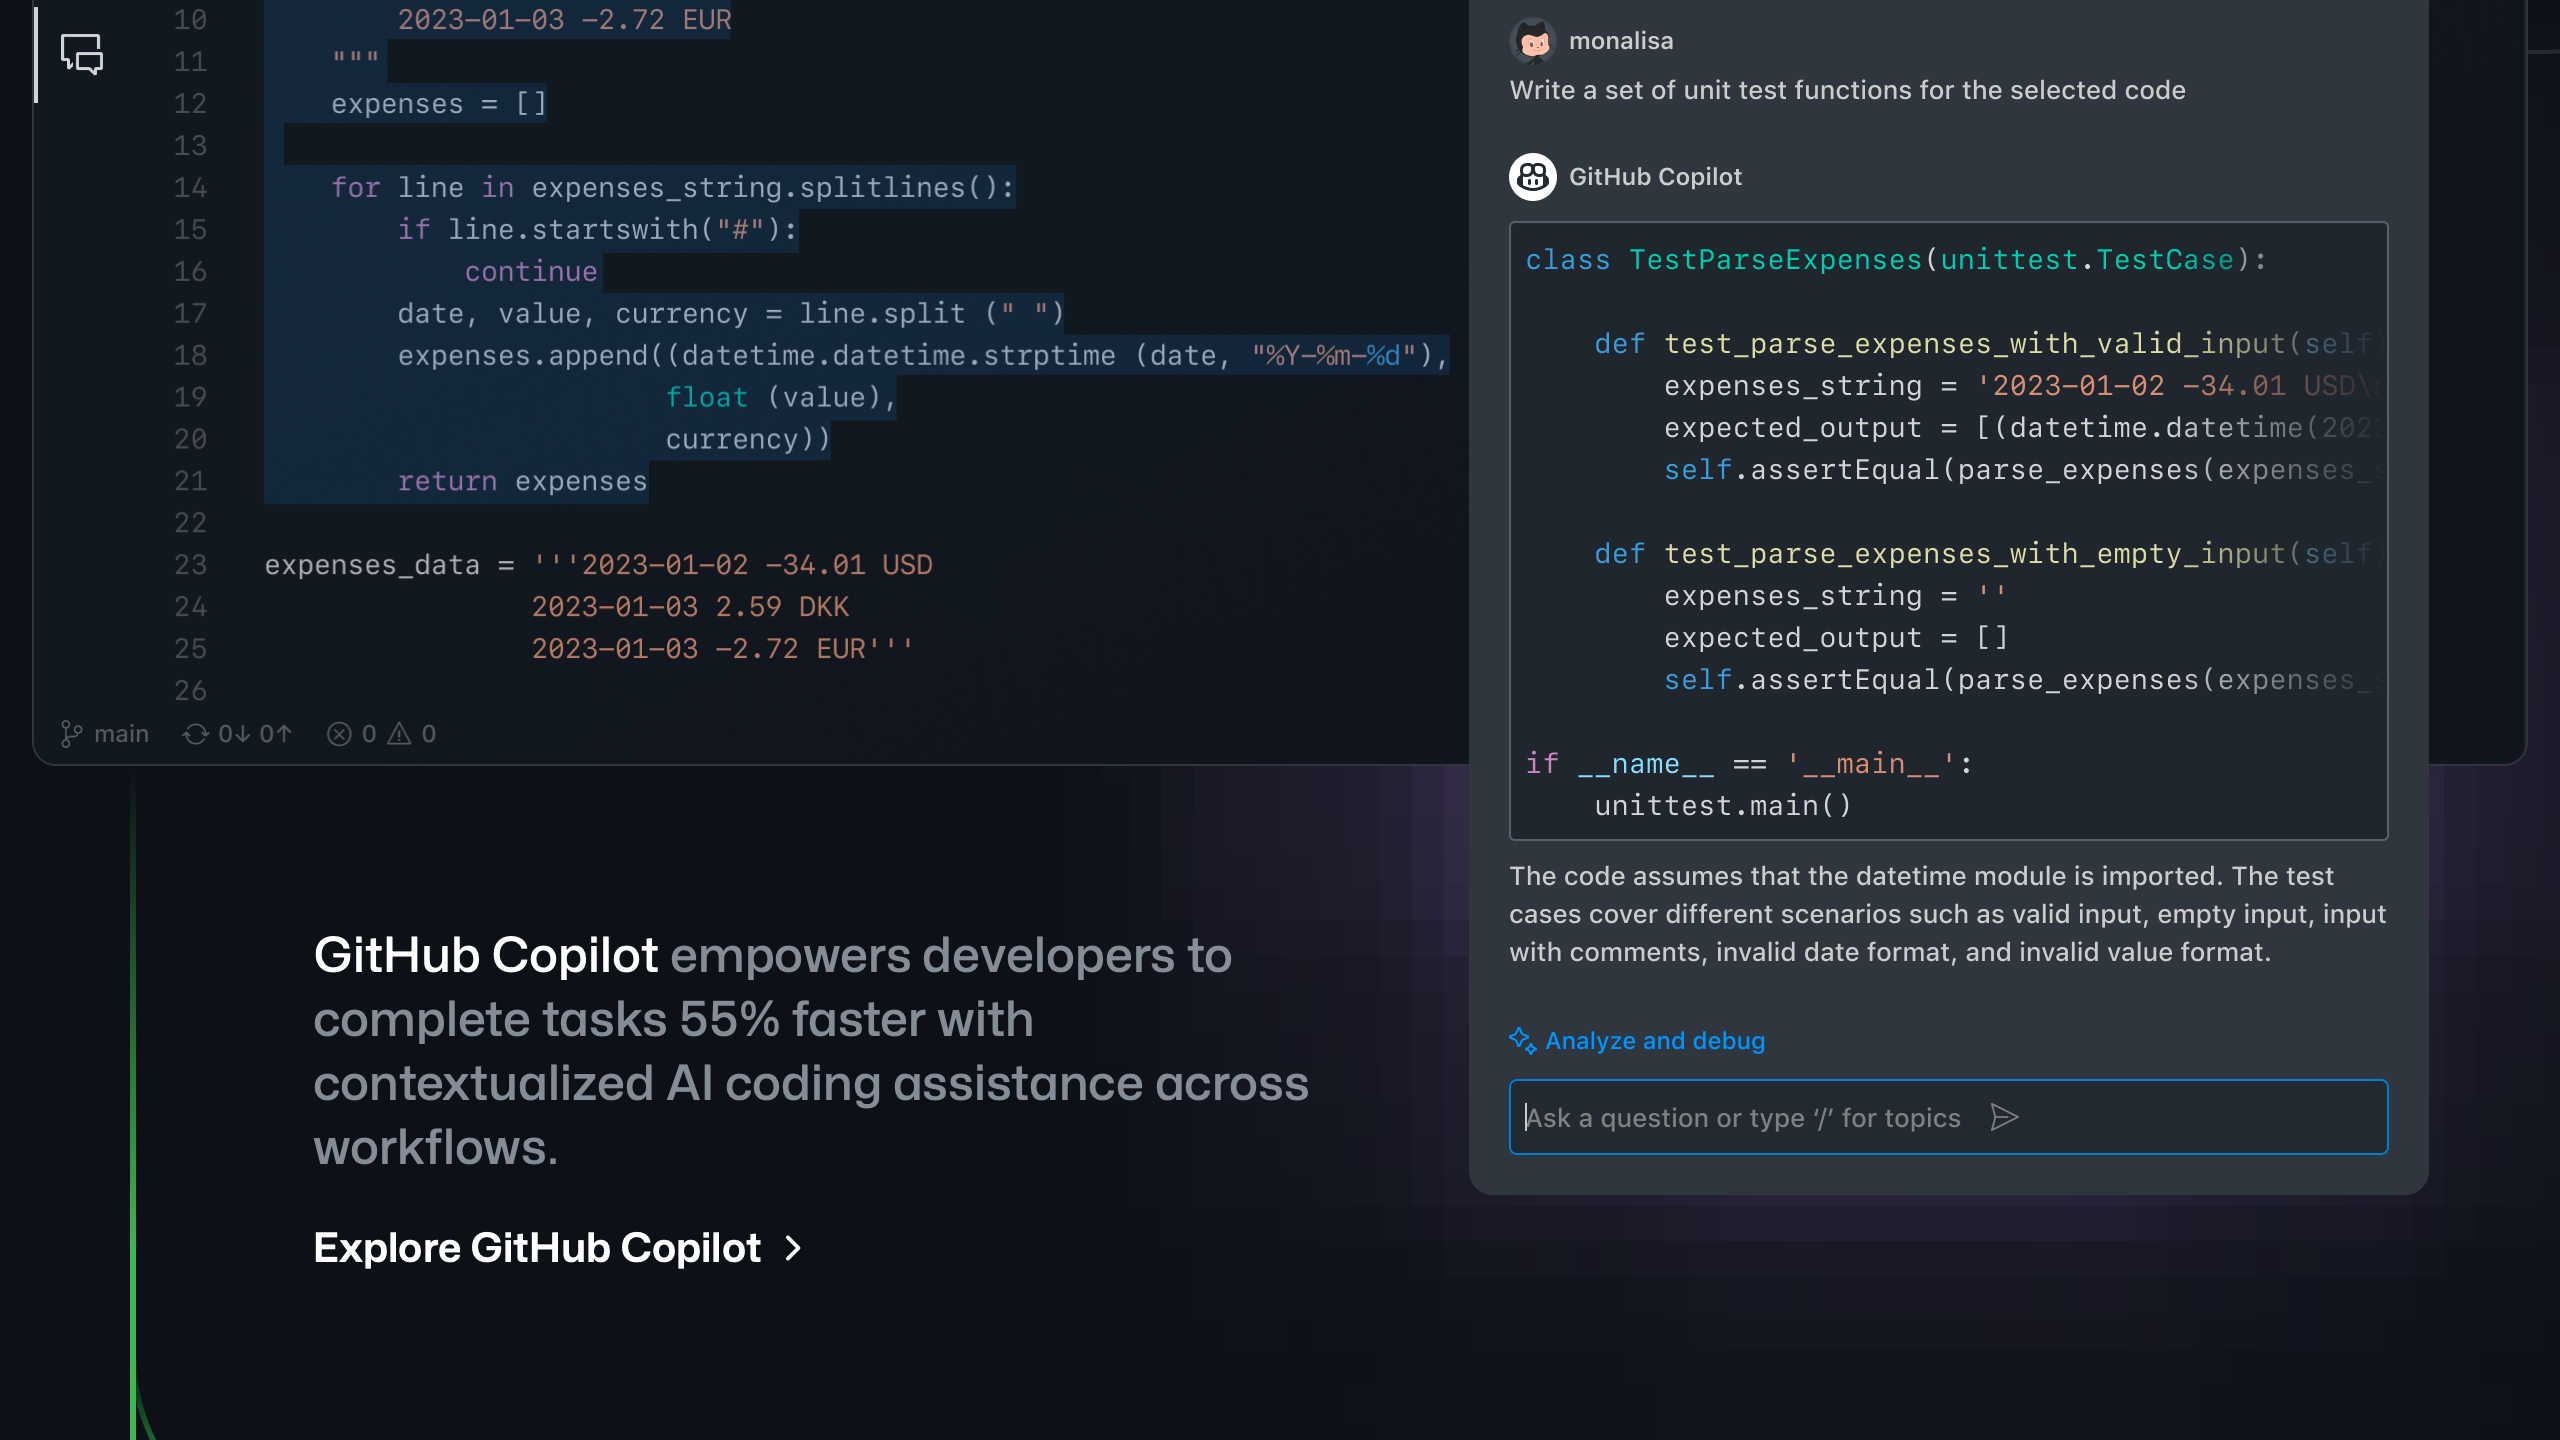The height and width of the screenshot is (1440, 2560).
Task: Click the 'return expenses' code line
Action: pos(523,482)
